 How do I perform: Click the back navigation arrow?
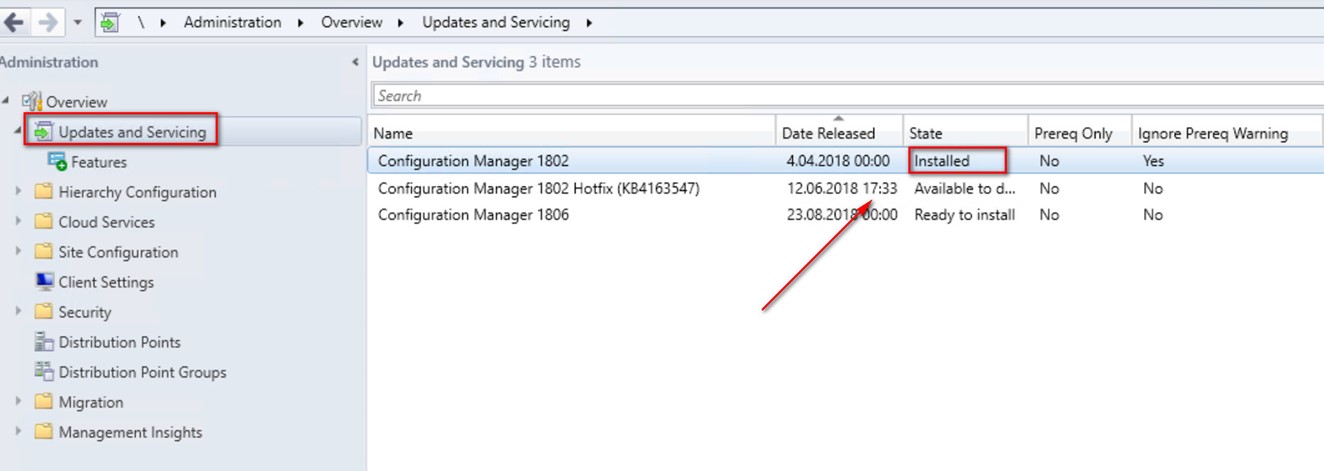[x=14, y=22]
